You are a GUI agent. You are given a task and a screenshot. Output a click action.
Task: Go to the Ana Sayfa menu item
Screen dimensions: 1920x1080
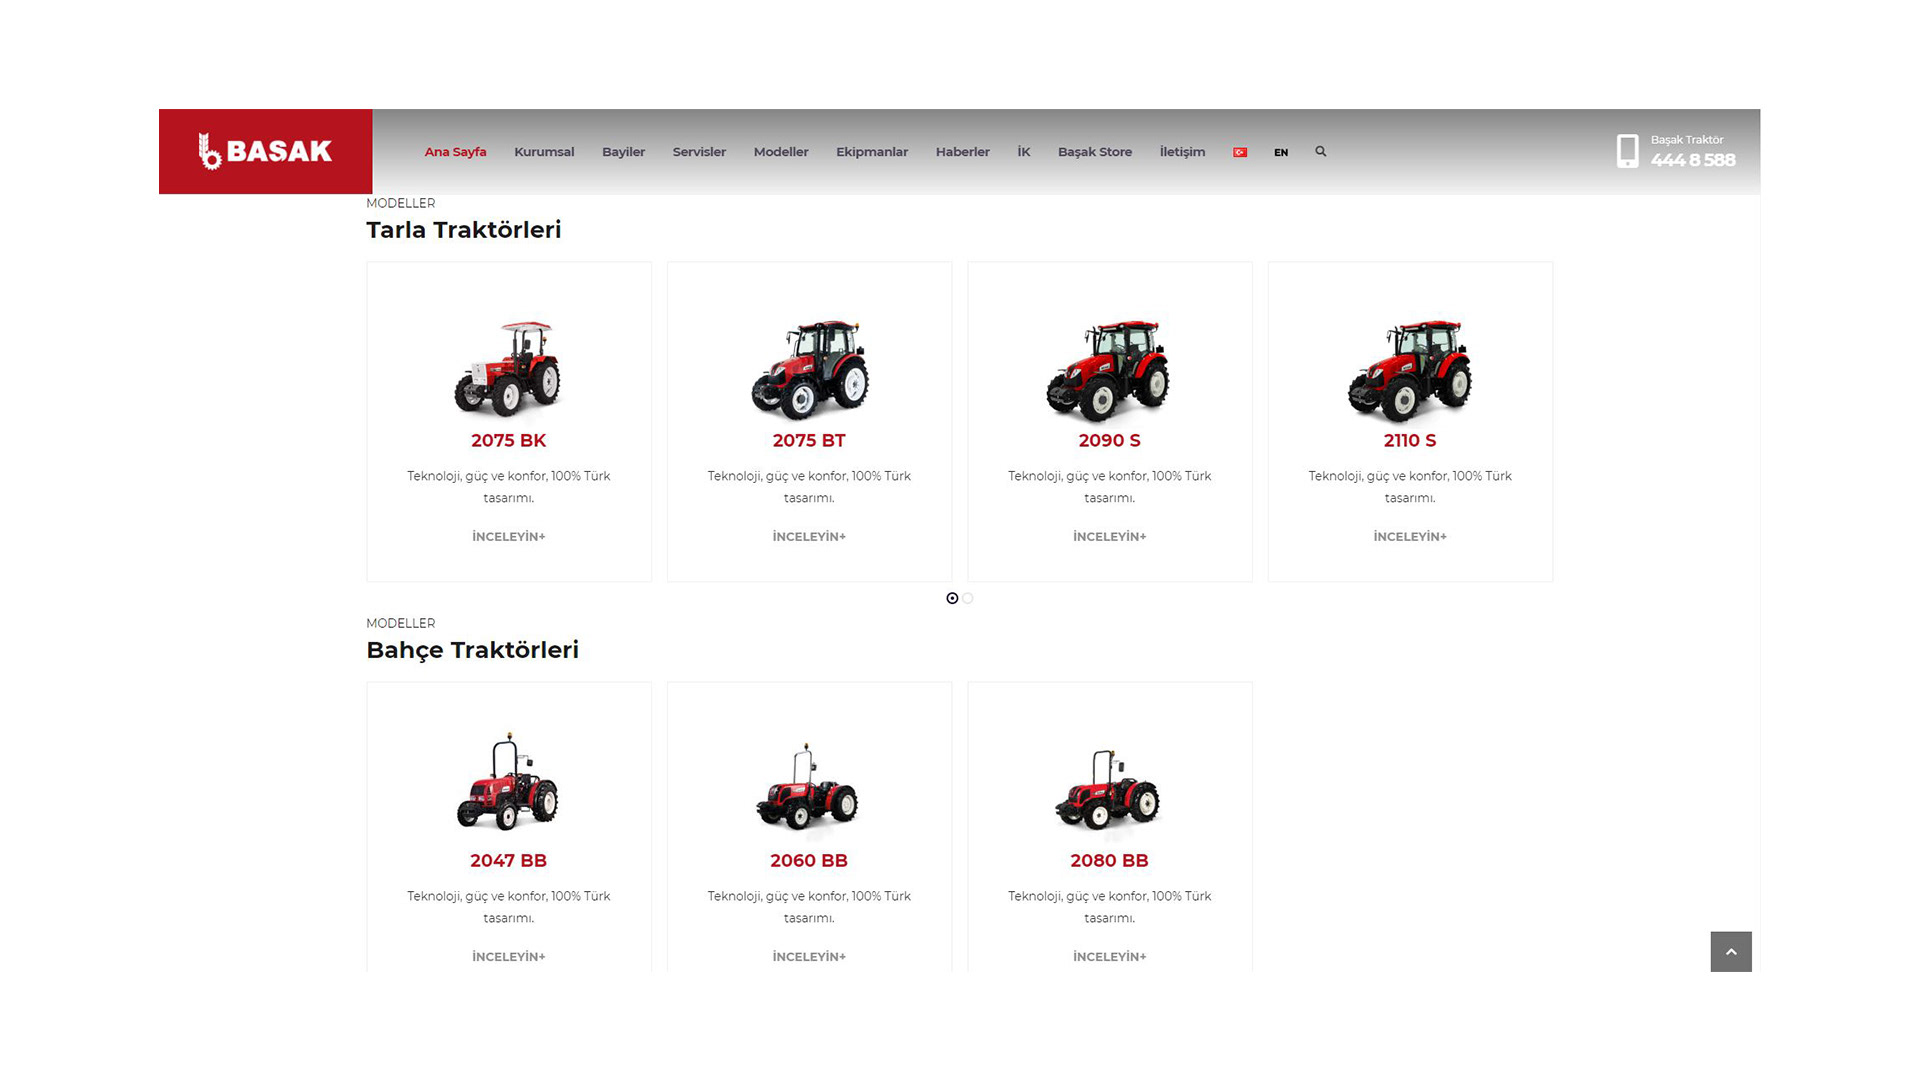point(455,152)
